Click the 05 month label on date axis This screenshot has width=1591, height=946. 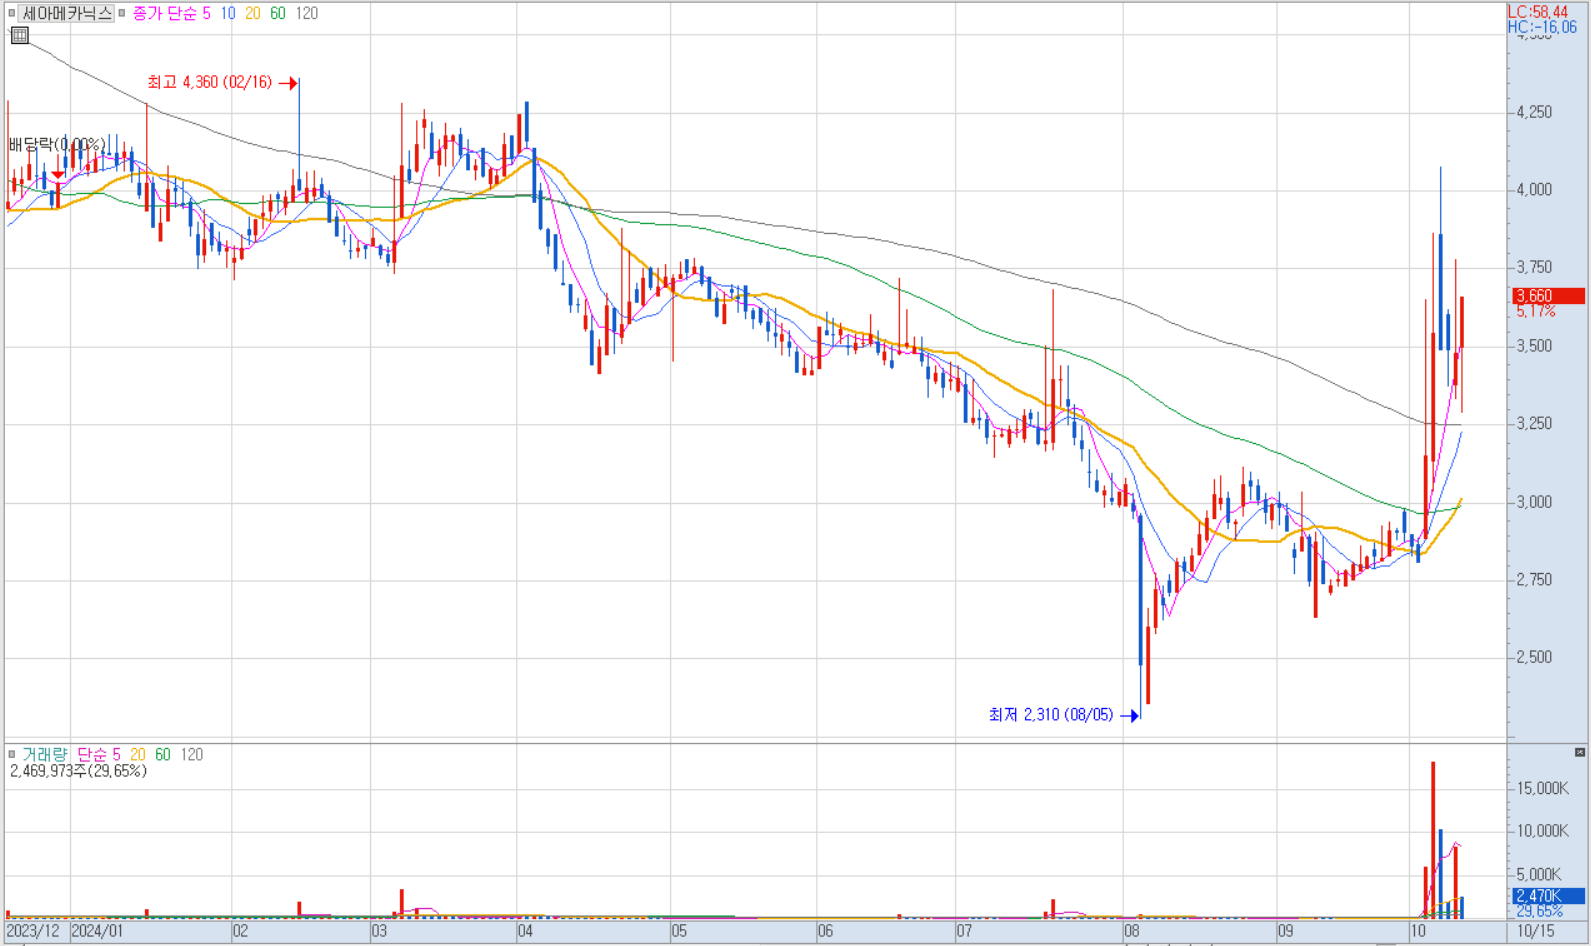(x=679, y=932)
